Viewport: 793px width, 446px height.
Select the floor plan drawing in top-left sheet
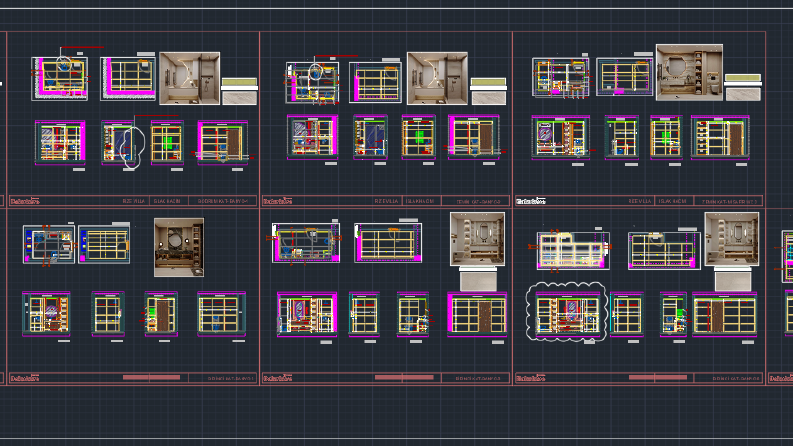(x=60, y=78)
